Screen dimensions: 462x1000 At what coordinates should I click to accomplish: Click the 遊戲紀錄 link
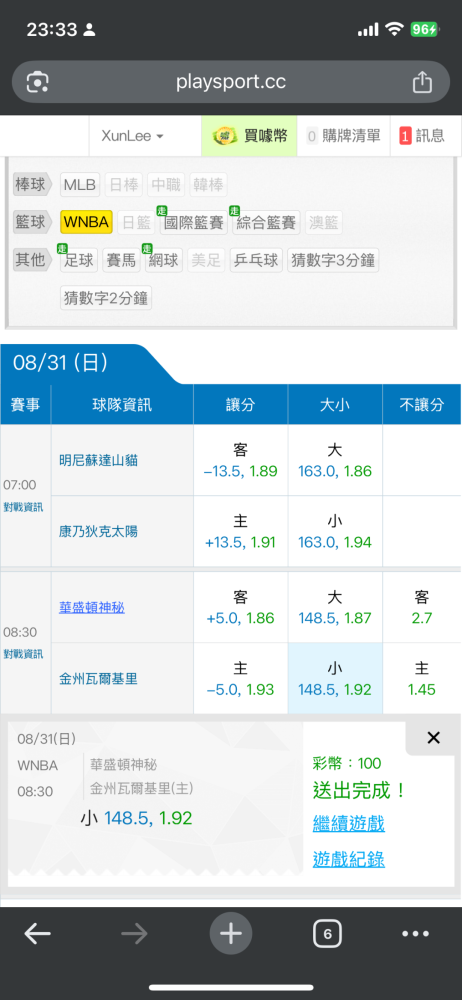tap(348, 859)
